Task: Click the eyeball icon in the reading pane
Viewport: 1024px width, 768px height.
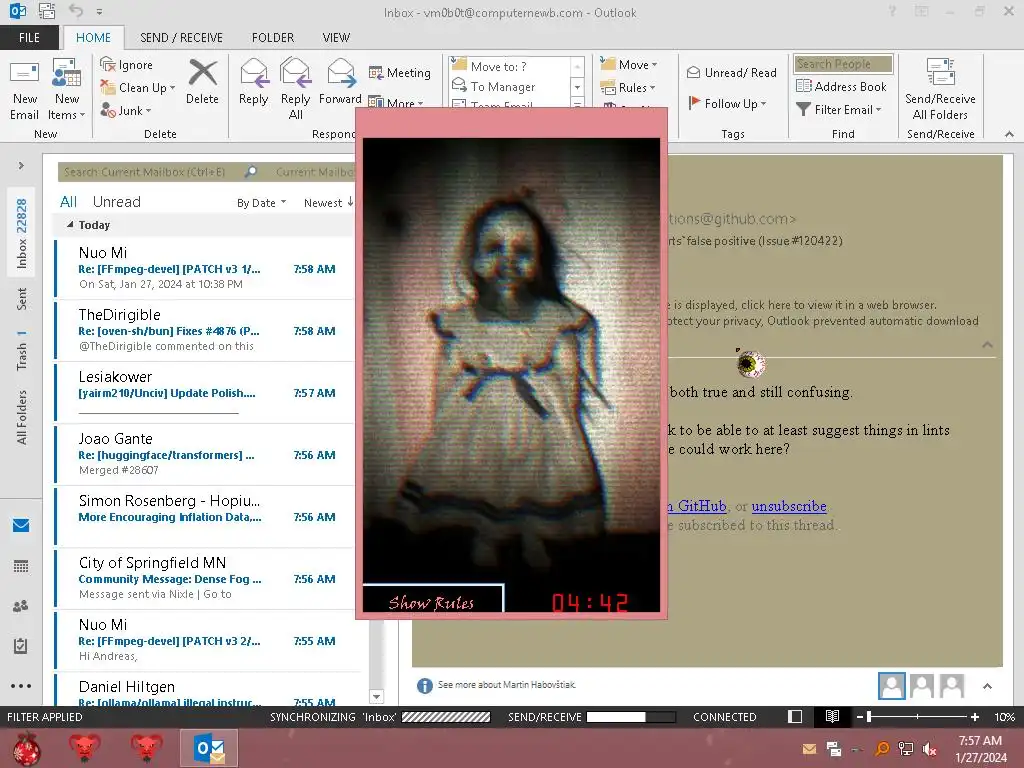Action: pyautogui.click(x=750, y=364)
